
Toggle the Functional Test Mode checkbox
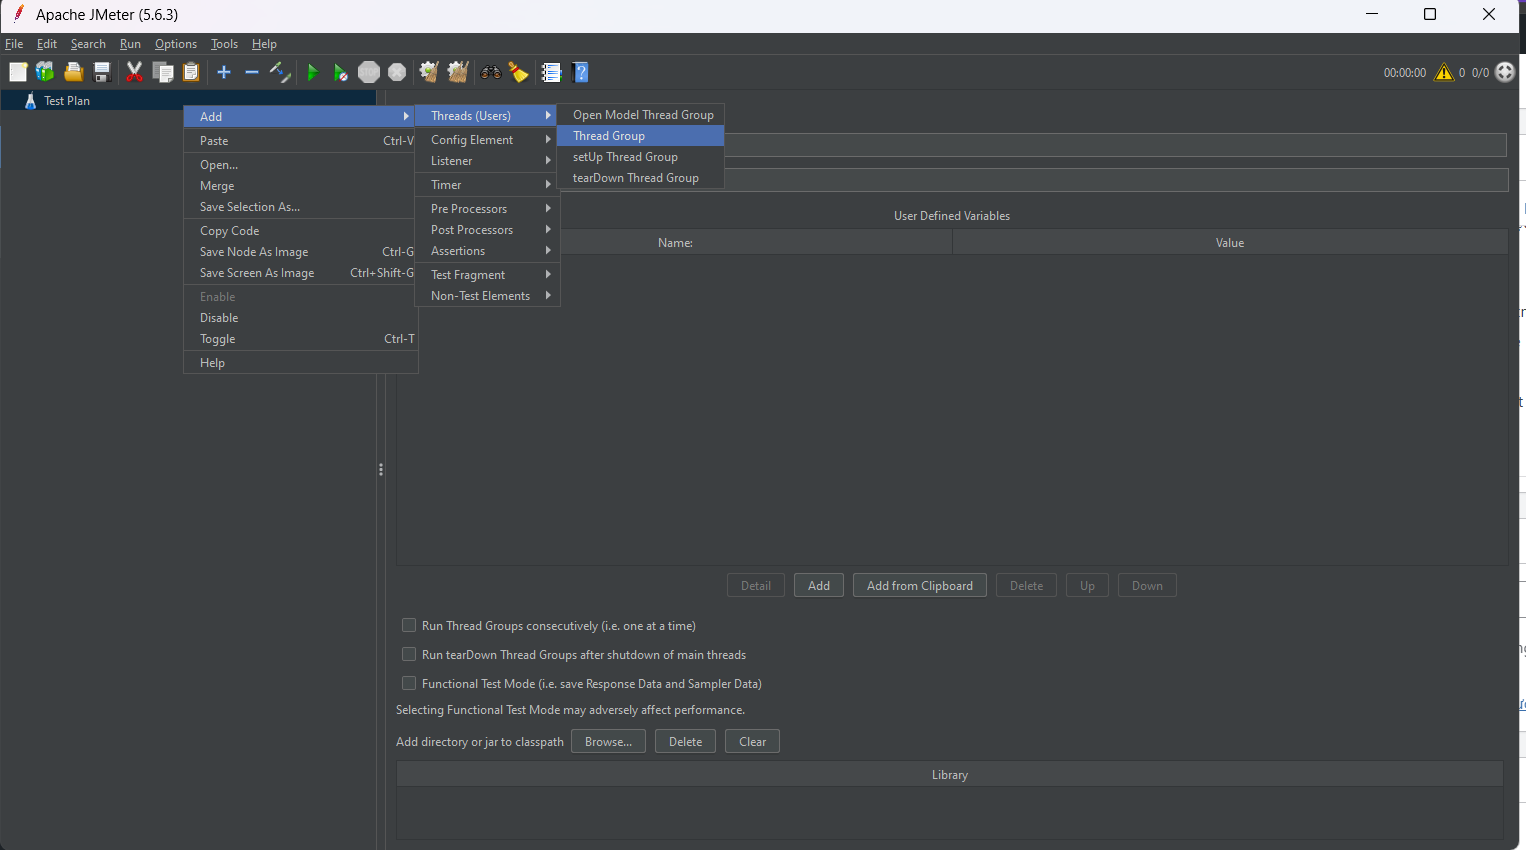409,683
